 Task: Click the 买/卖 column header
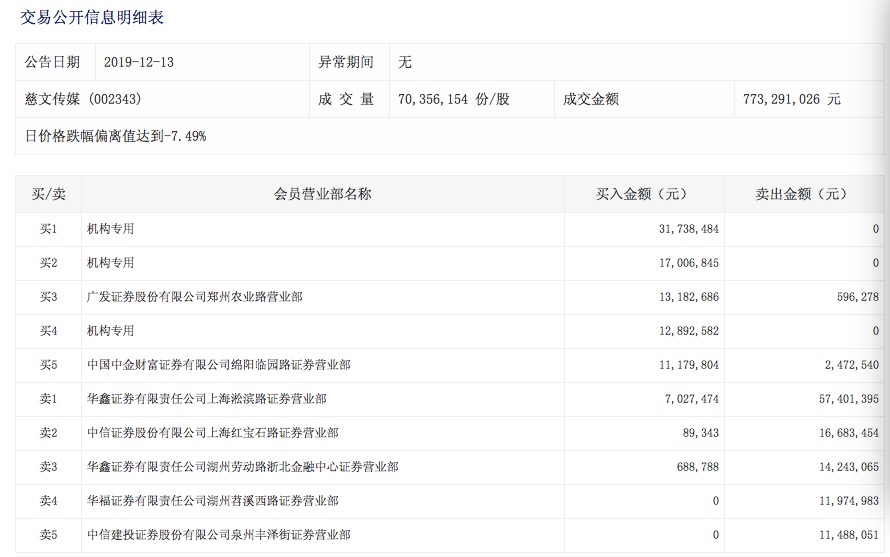coord(48,194)
